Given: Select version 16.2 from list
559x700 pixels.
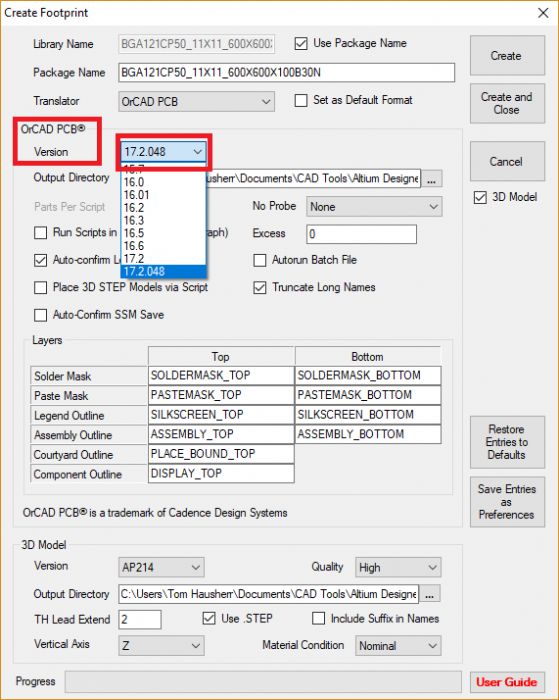Looking at the screenshot, I should [163, 208].
